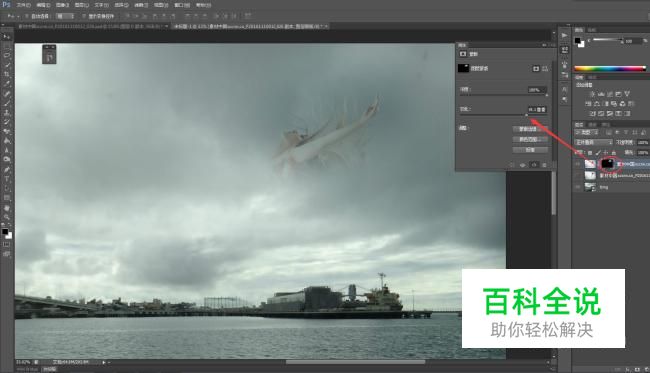The width and height of the screenshot is (650, 373).
Task: Toggle visibility eye of the top layer
Action: (577, 164)
